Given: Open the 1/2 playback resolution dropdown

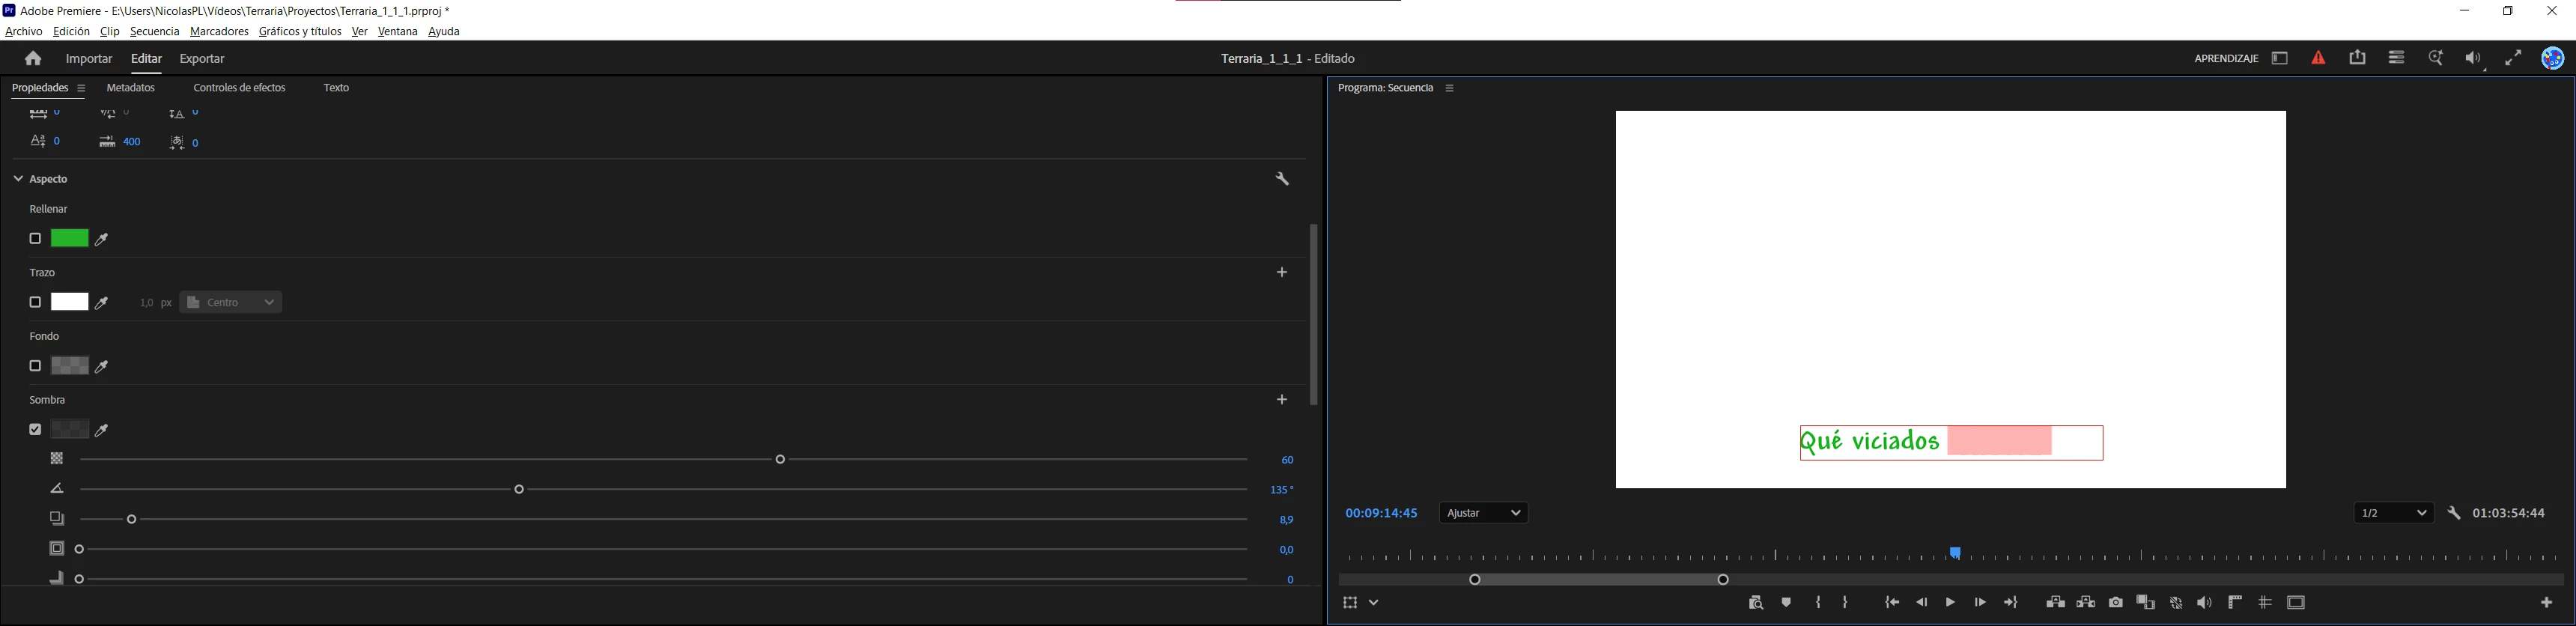Looking at the screenshot, I should (x=2394, y=514).
